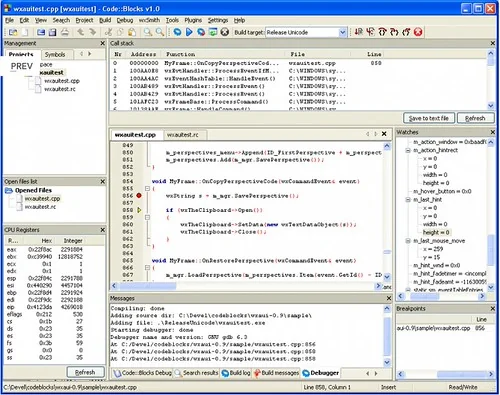Click the Find magnifier icon
Viewport: 500px width, 395px height.
148,32
